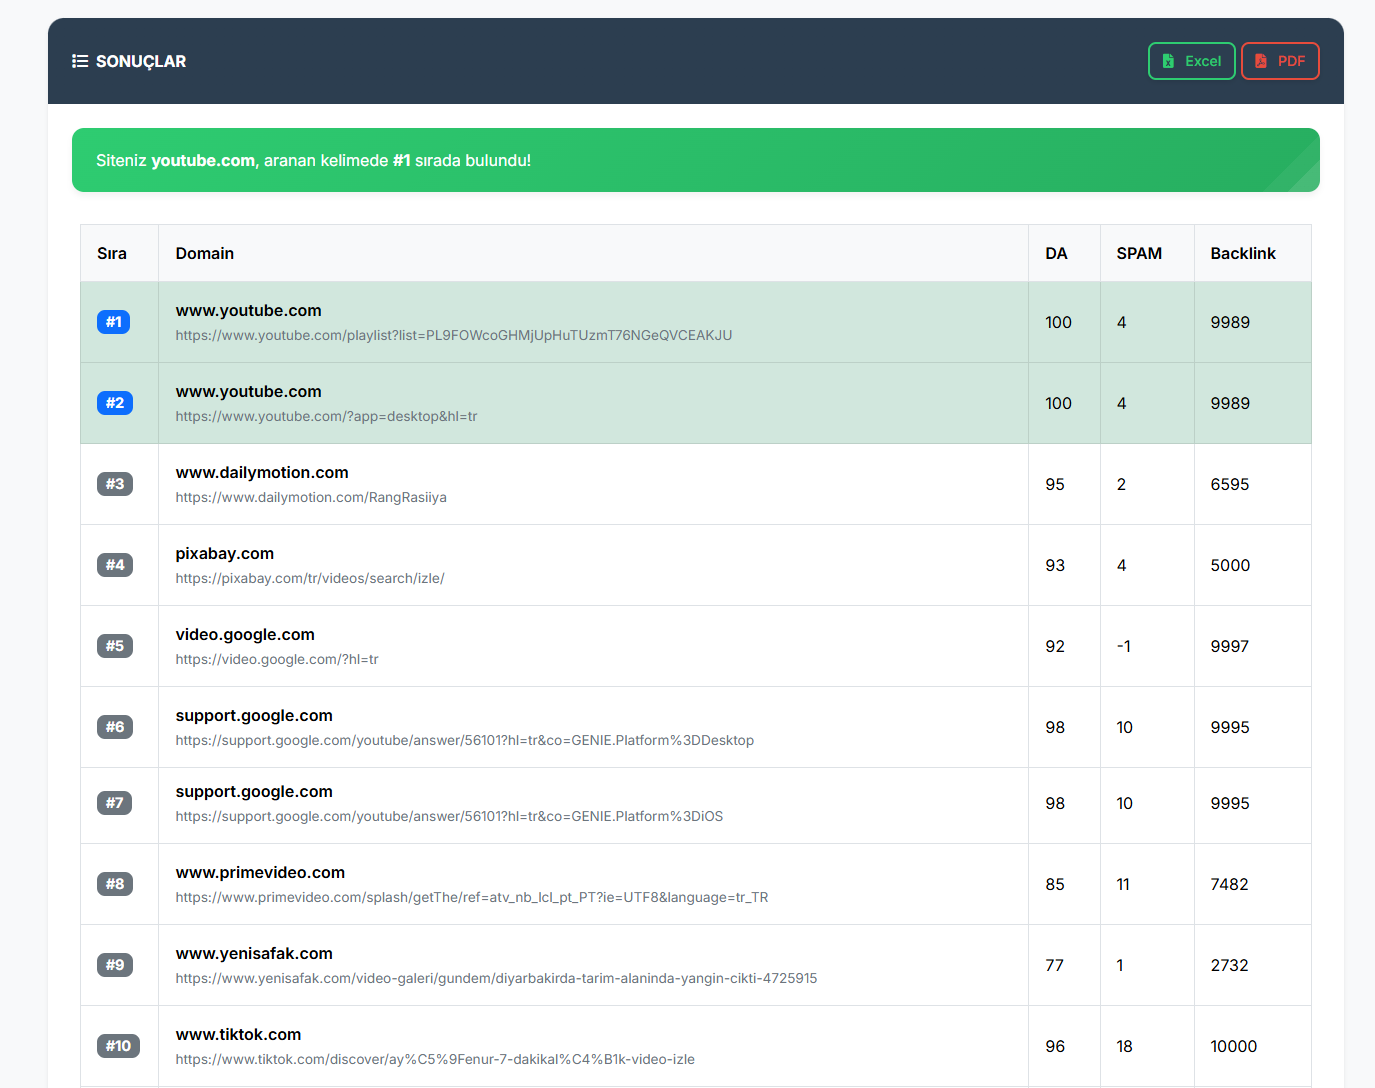Click the Backlink value 7482

click(1230, 884)
